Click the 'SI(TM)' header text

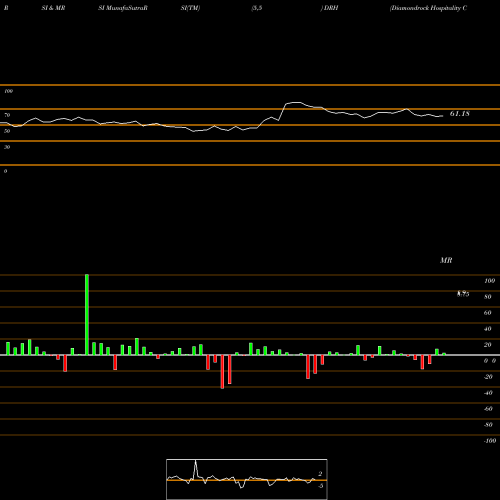pos(190,8)
